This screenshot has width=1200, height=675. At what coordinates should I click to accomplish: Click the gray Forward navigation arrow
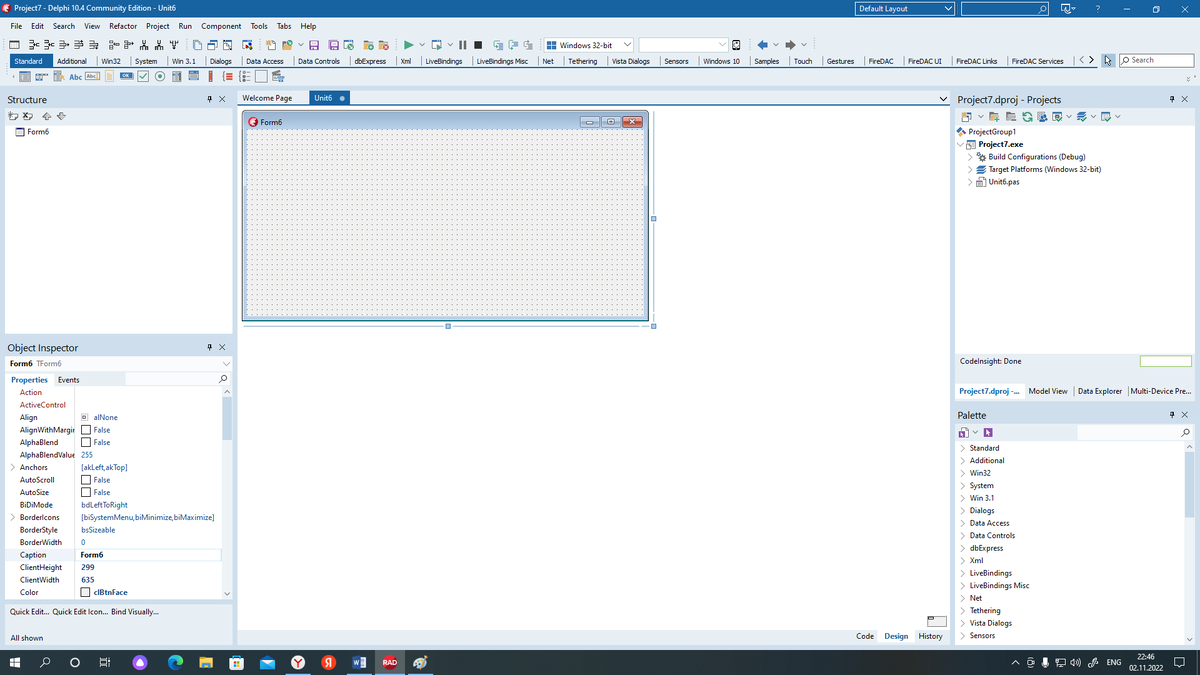pyautogui.click(x=790, y=45)
